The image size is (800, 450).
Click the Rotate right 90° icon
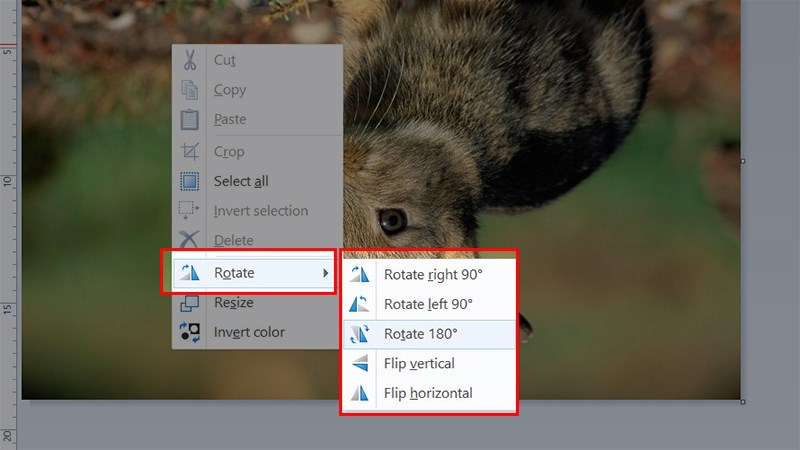click(x=360, y=274)
